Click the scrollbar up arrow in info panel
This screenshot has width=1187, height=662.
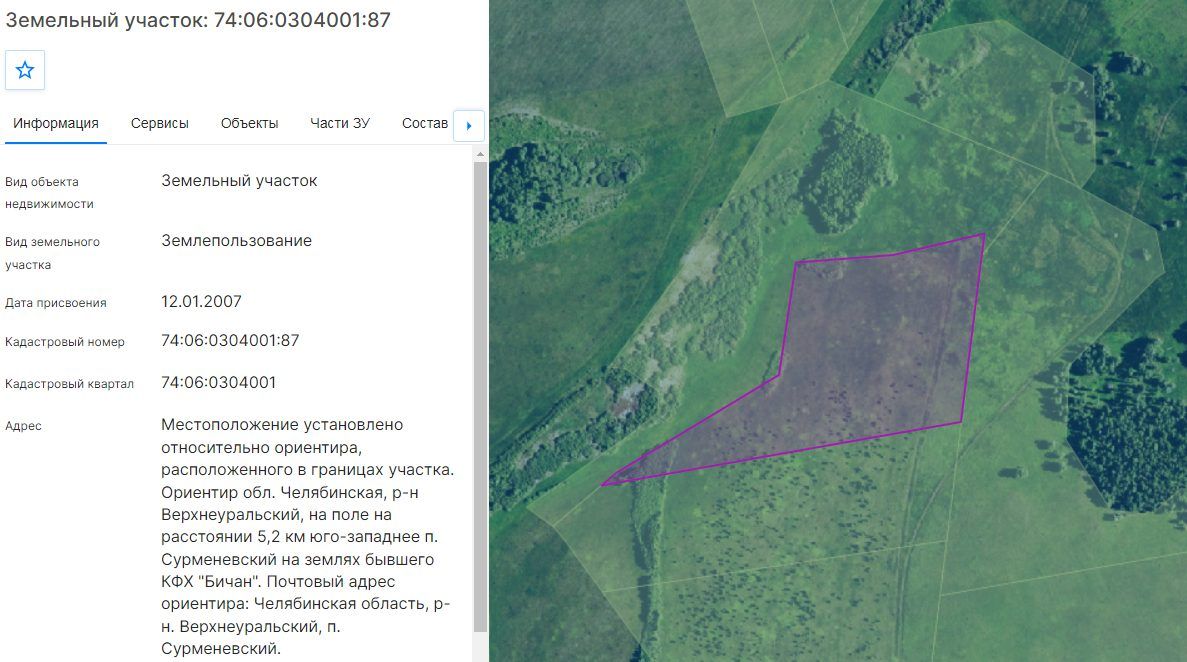tap(480, 155)
